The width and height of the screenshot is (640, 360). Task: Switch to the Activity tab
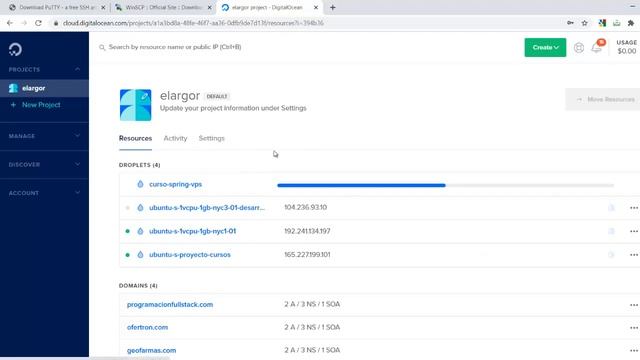click(175, 138)
